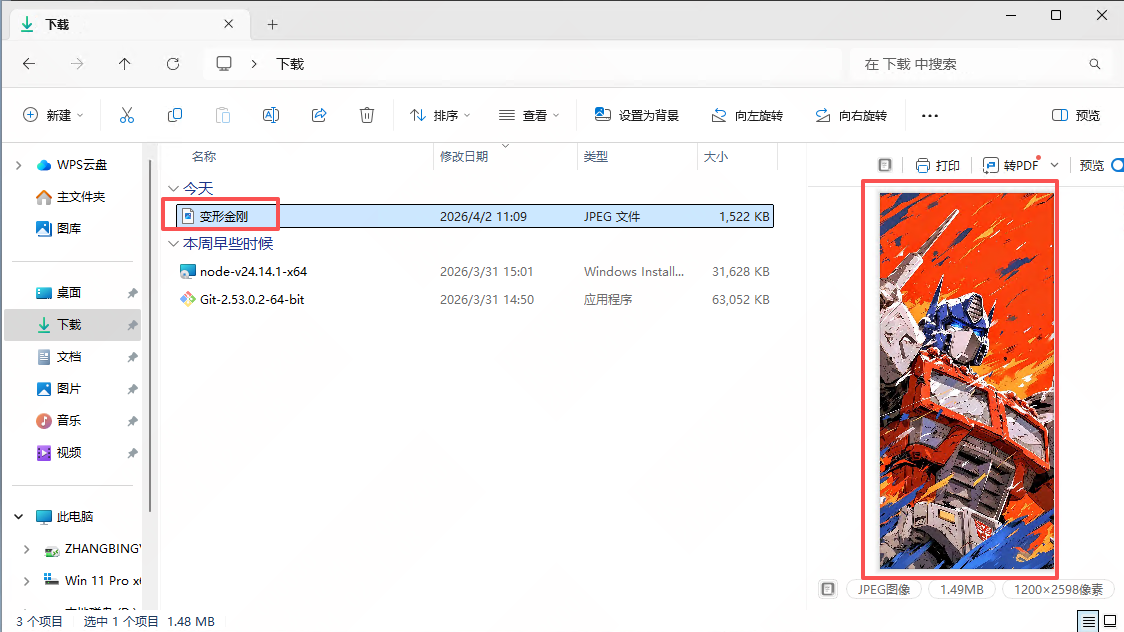Click 向右旋转 button

click(851, 115)
